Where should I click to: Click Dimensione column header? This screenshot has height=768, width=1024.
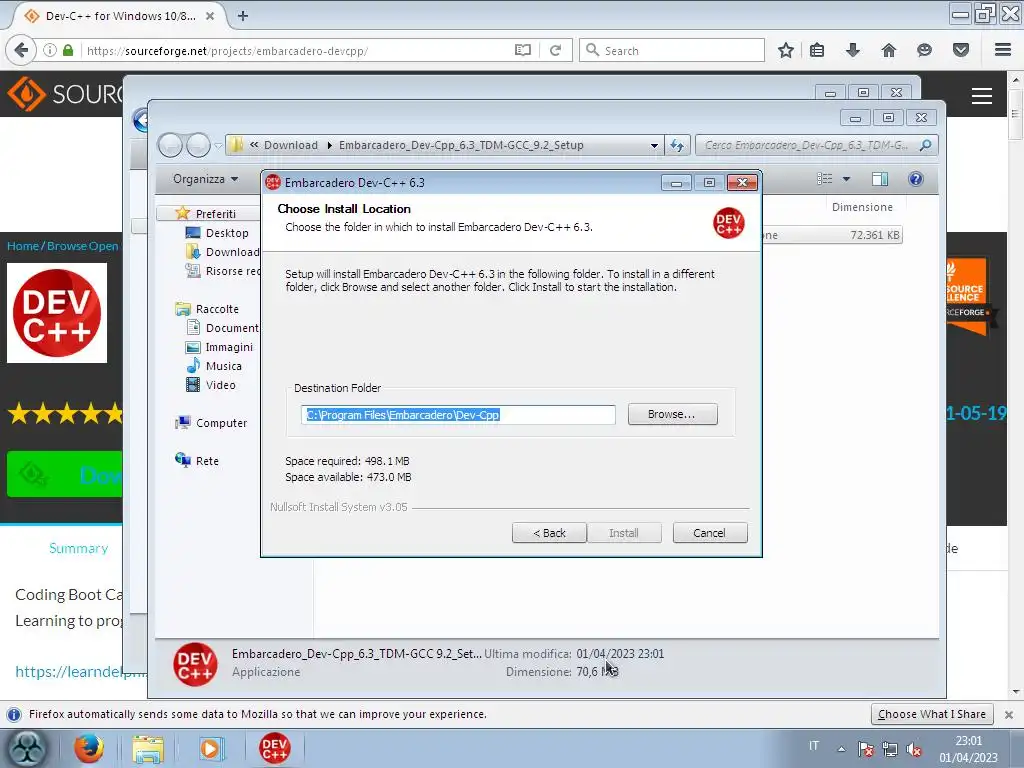click(862, 207)
